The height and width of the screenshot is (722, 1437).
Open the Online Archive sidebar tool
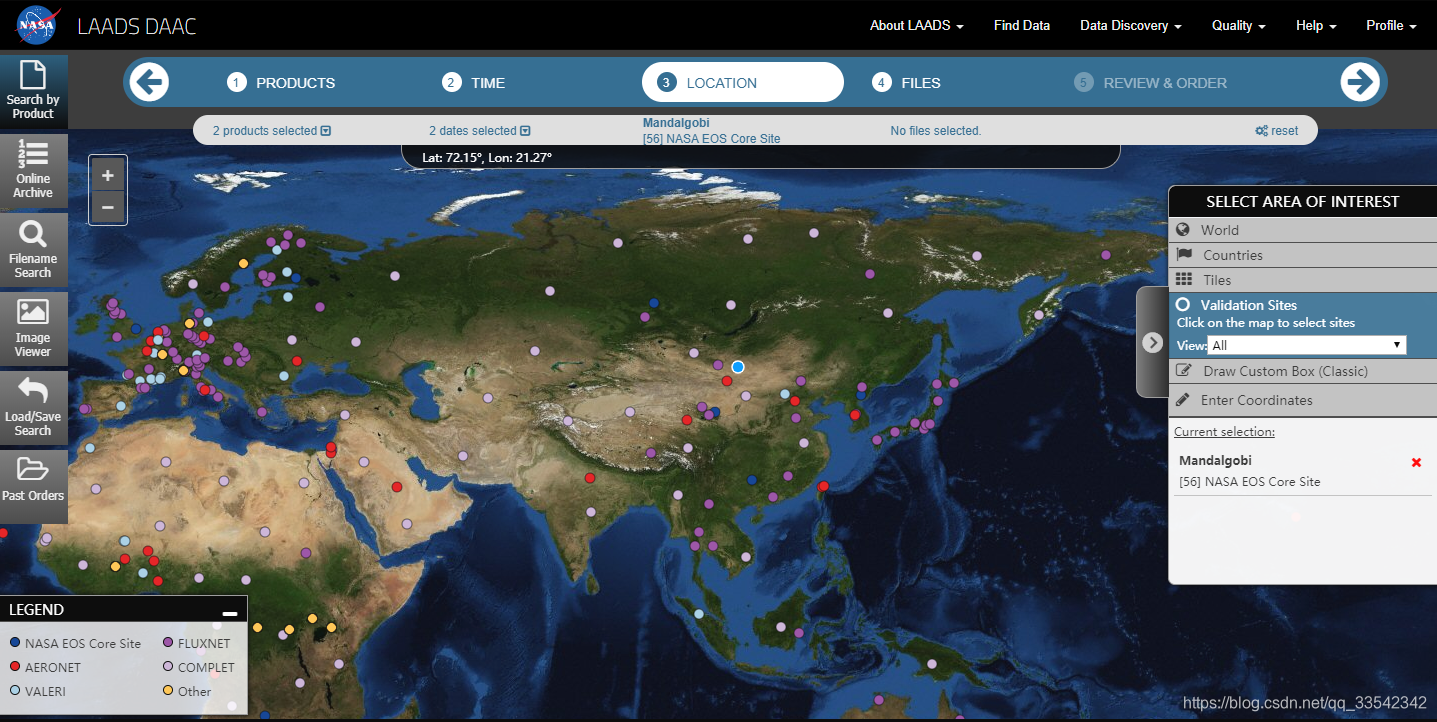pyautogui.click(x=33, y=170)
